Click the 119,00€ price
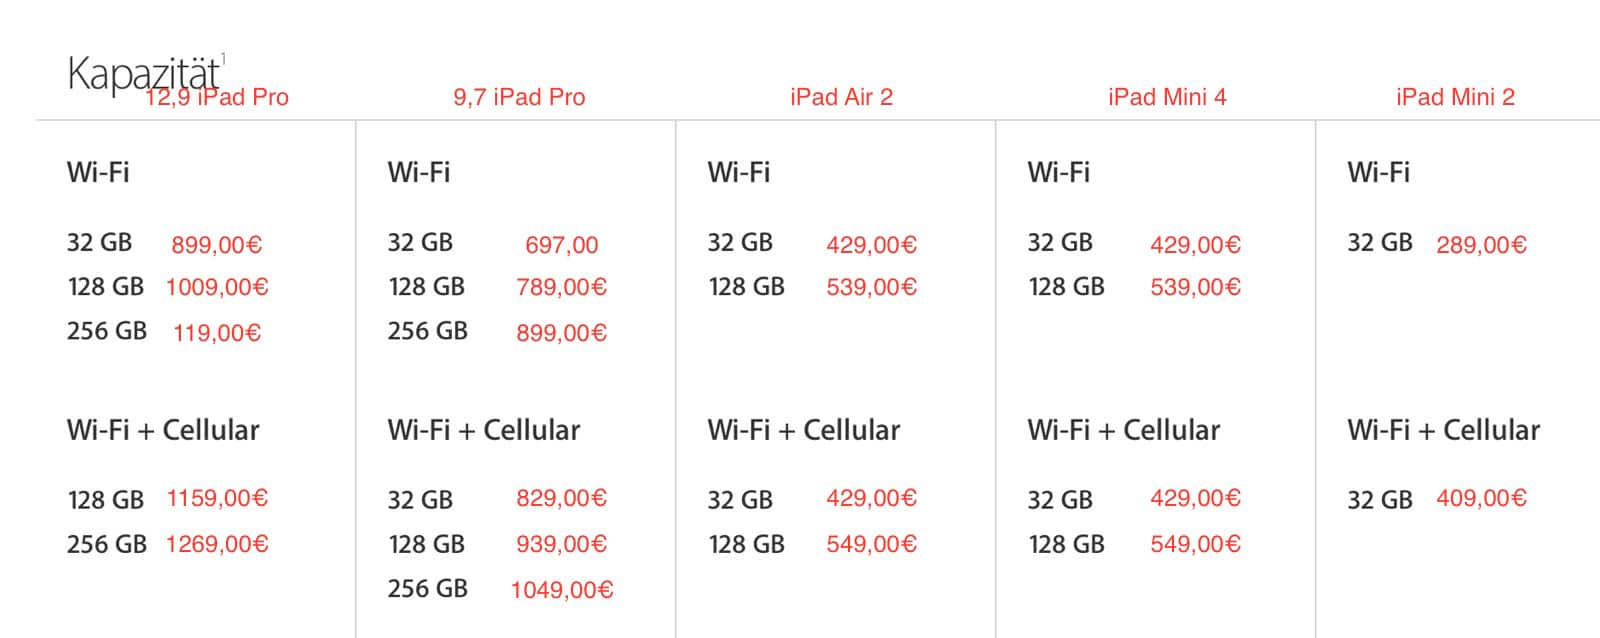The image size is (1600, 638). point(216,333)
